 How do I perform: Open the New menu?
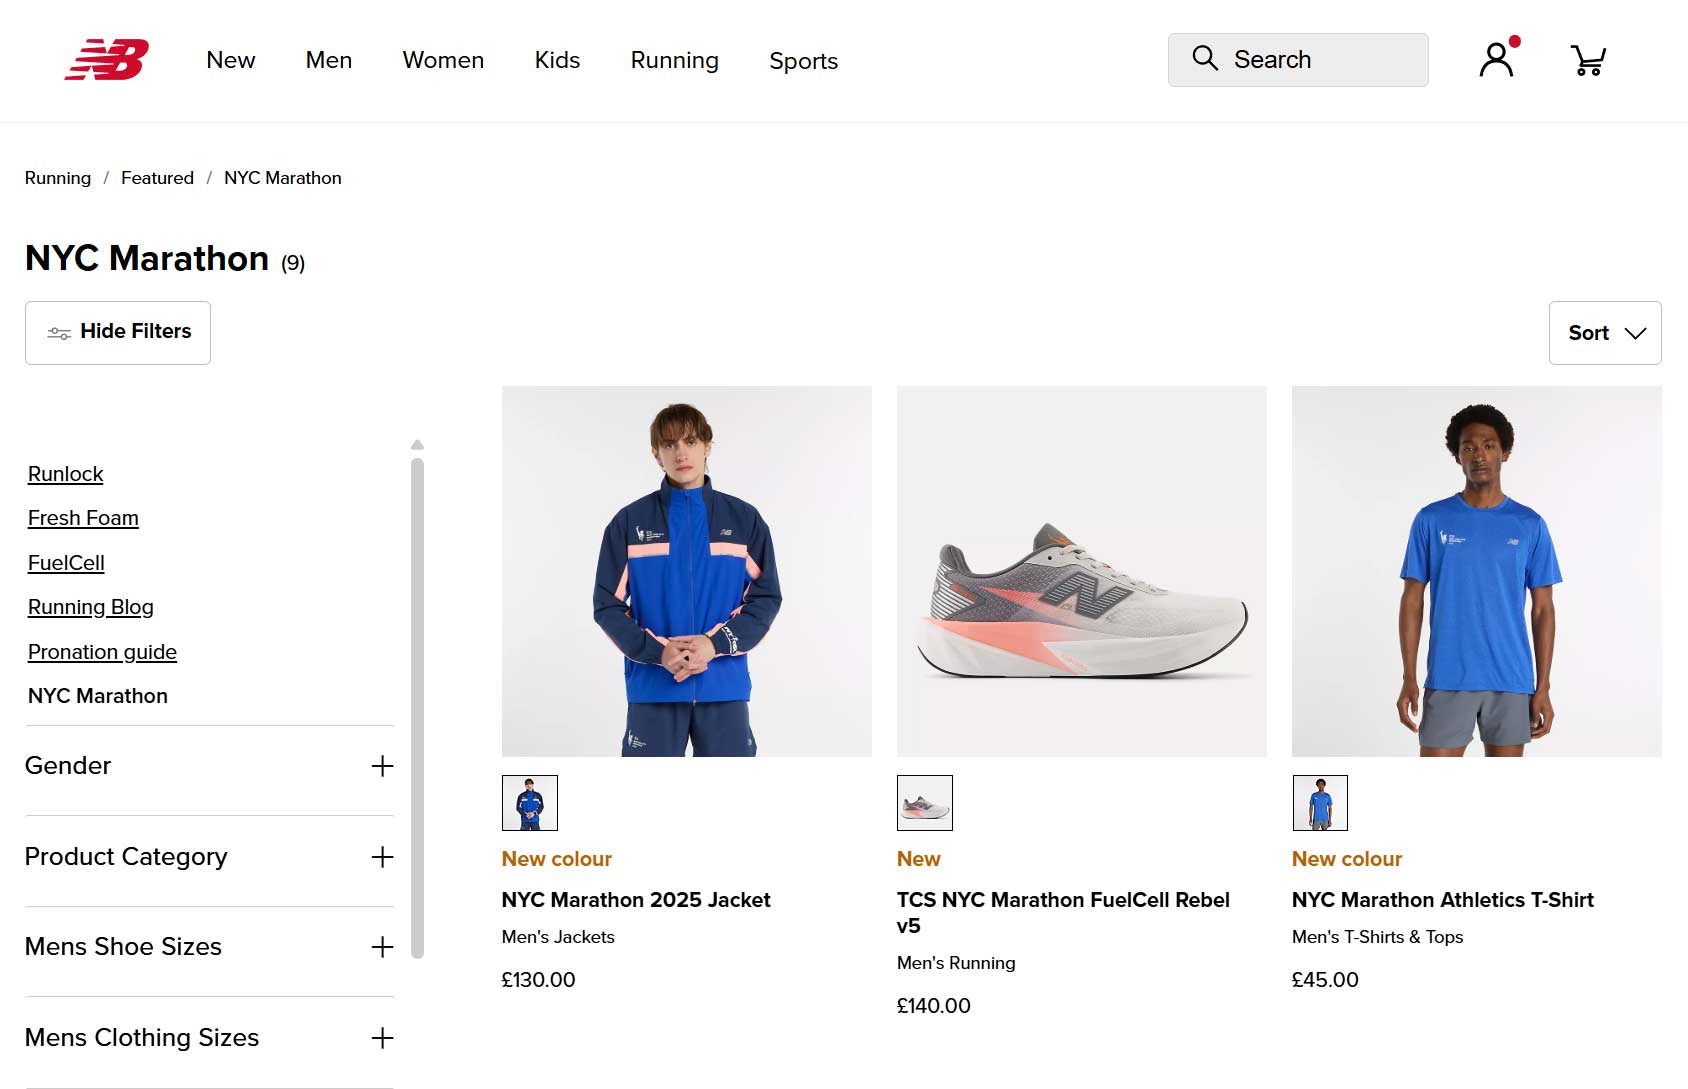tap(231, 60)
